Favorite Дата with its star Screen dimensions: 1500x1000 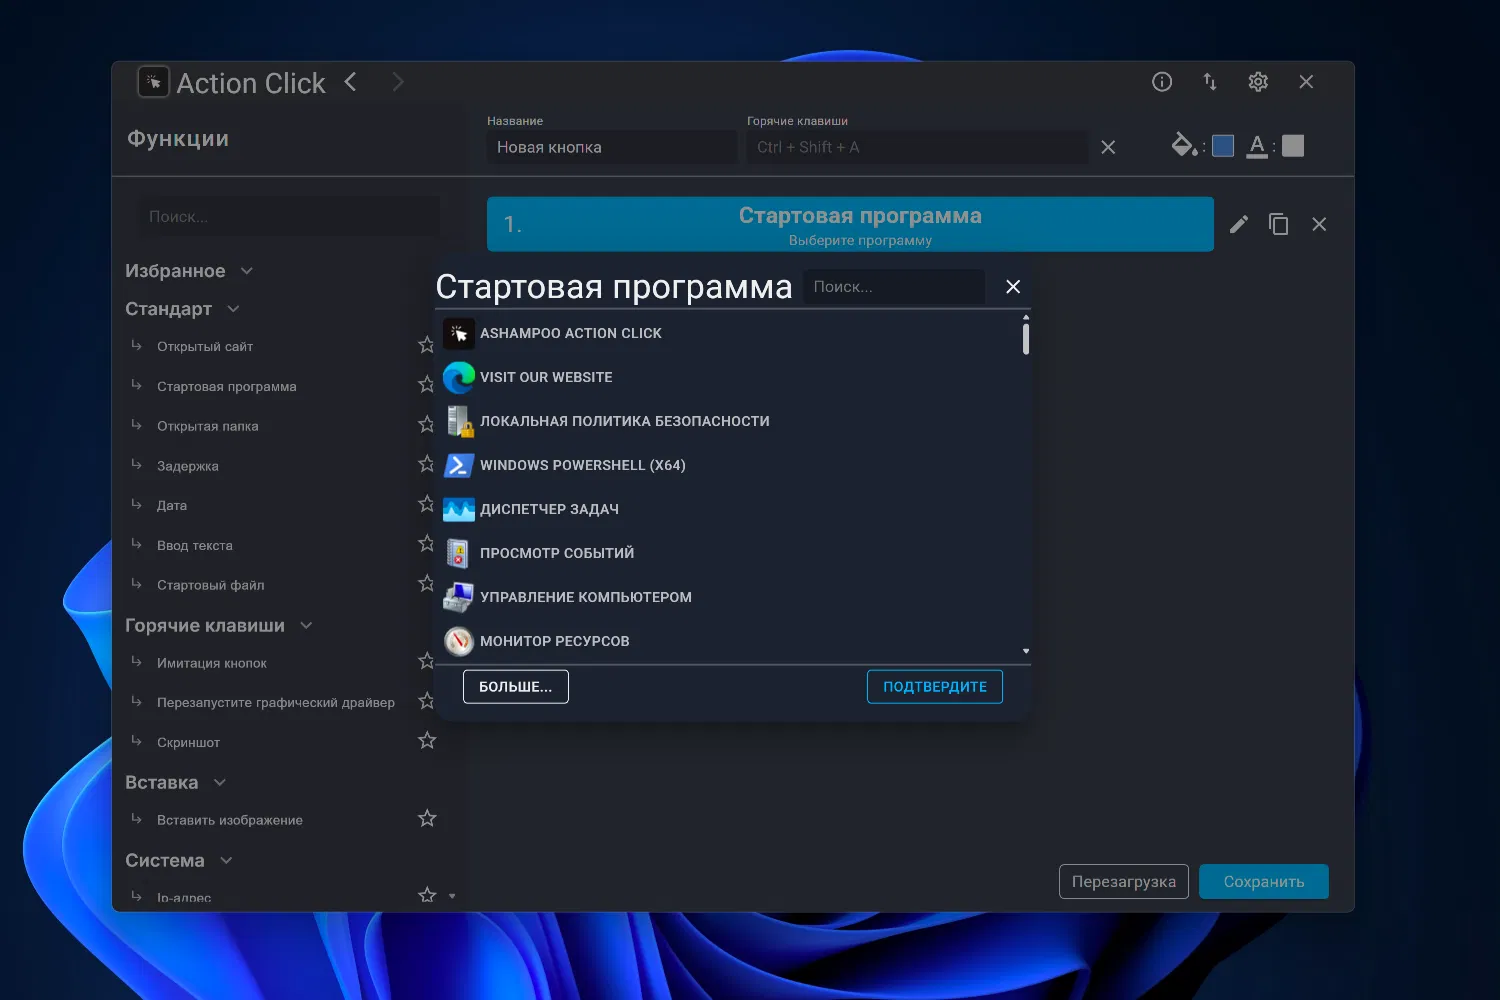(427, 504)
